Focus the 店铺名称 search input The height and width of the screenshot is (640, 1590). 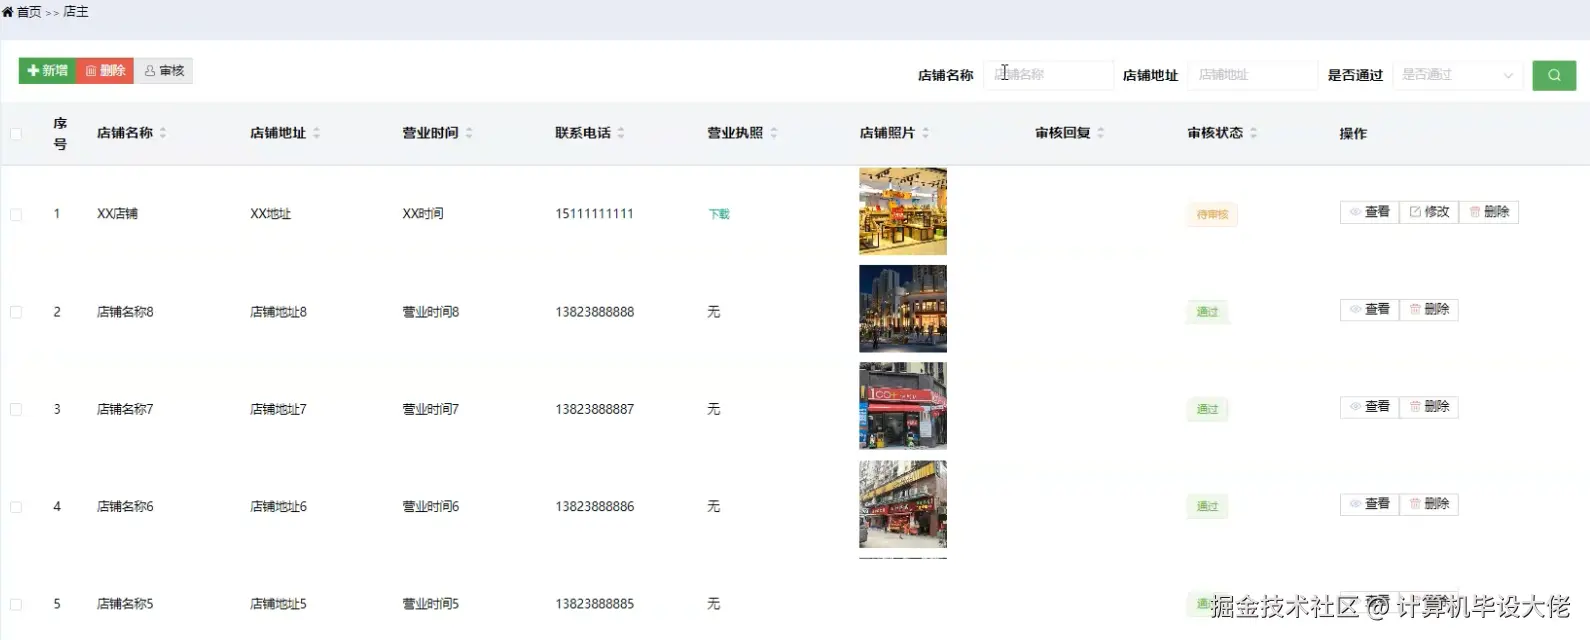(x=1048, y=75)
